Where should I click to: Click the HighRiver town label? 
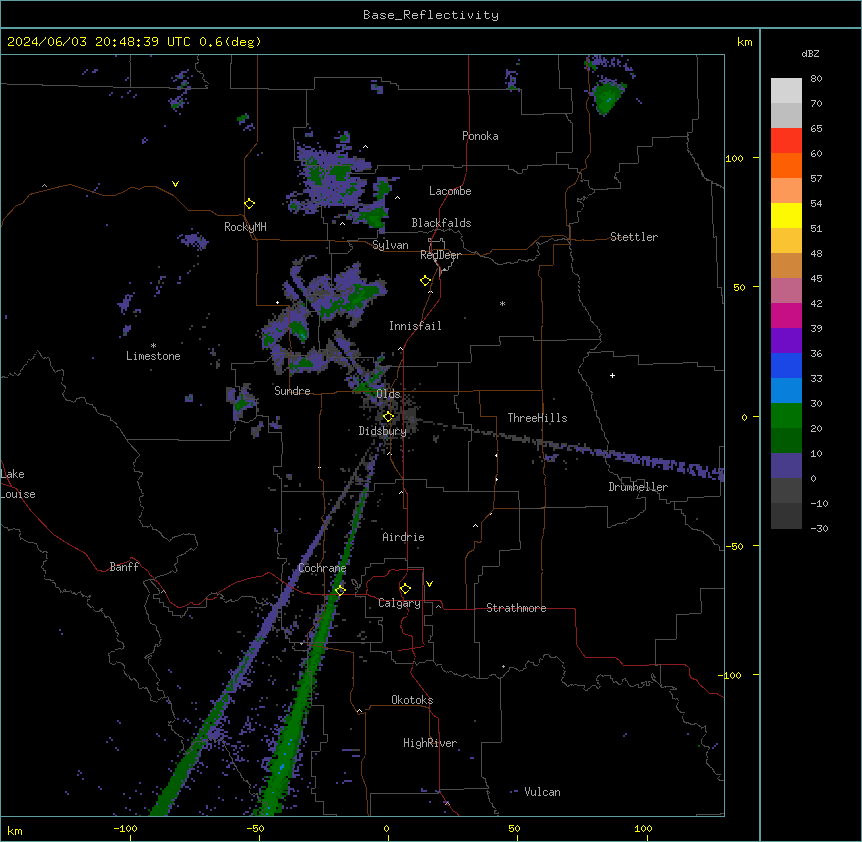pyautogui.click(x=430, y=743)
